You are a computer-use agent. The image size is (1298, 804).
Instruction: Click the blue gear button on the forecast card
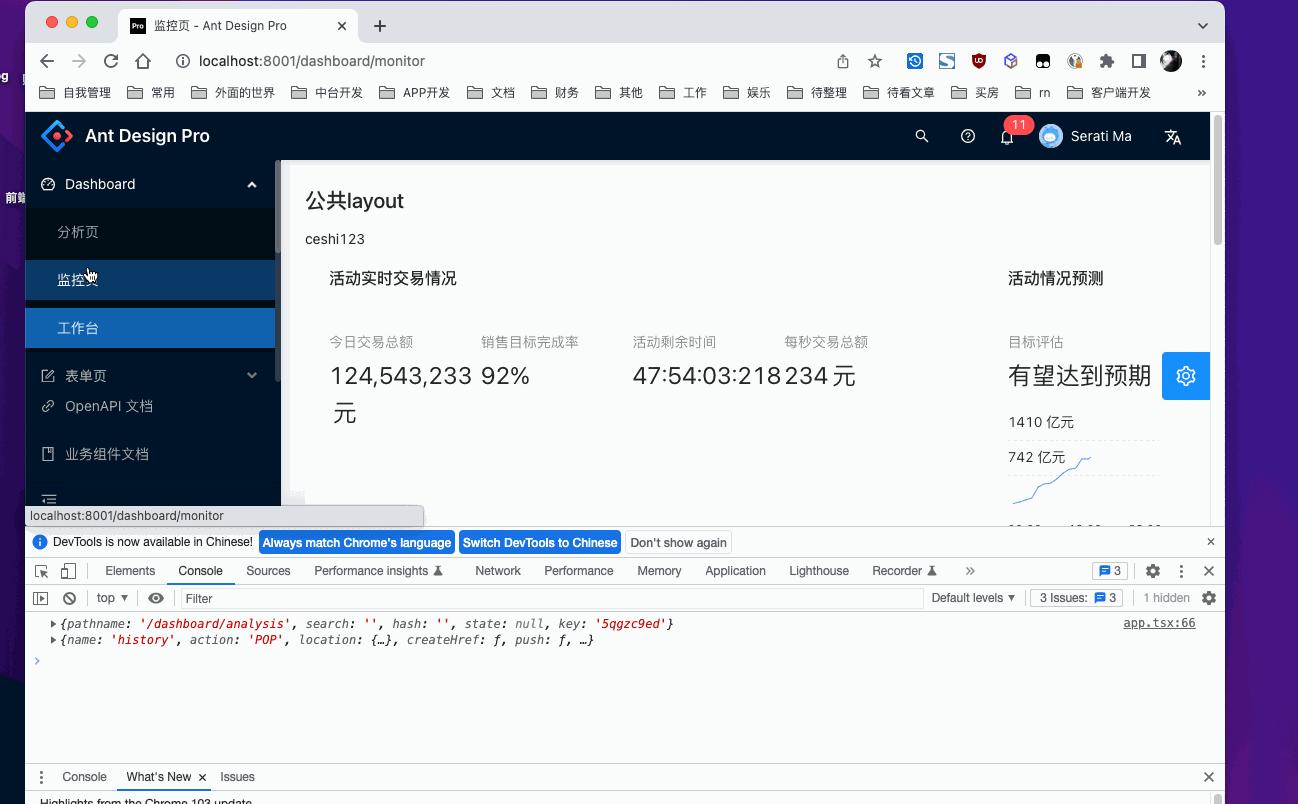pyautogui.click(x=1185, y=375)
